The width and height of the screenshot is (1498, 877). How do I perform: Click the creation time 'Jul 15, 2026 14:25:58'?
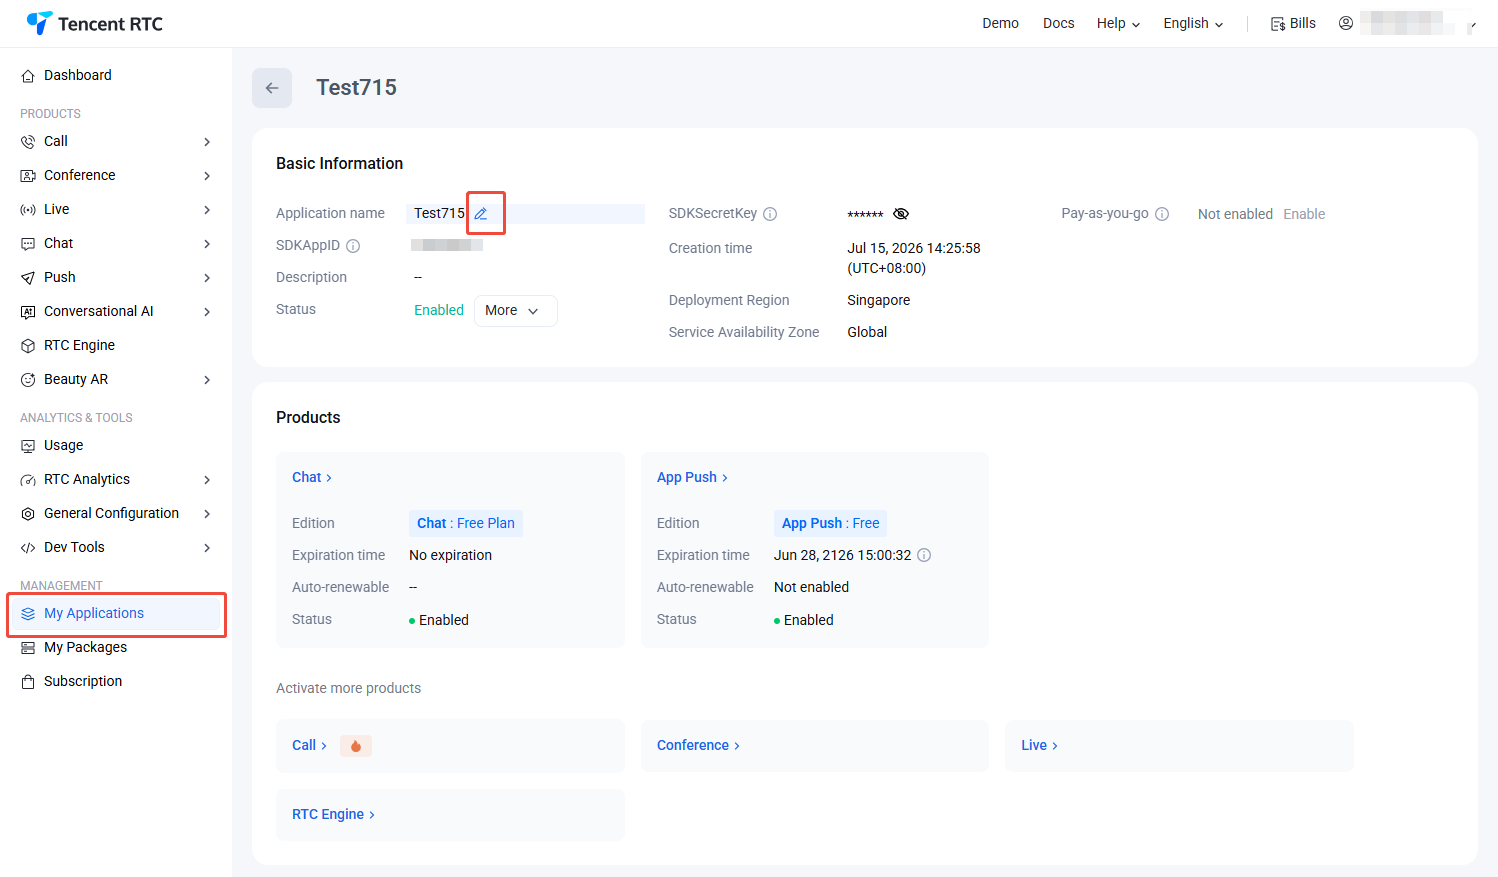(914, 248)
